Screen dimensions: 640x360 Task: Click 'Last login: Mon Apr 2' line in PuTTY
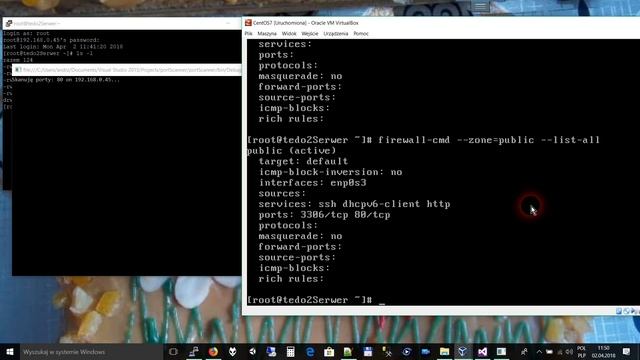point(63,47)
